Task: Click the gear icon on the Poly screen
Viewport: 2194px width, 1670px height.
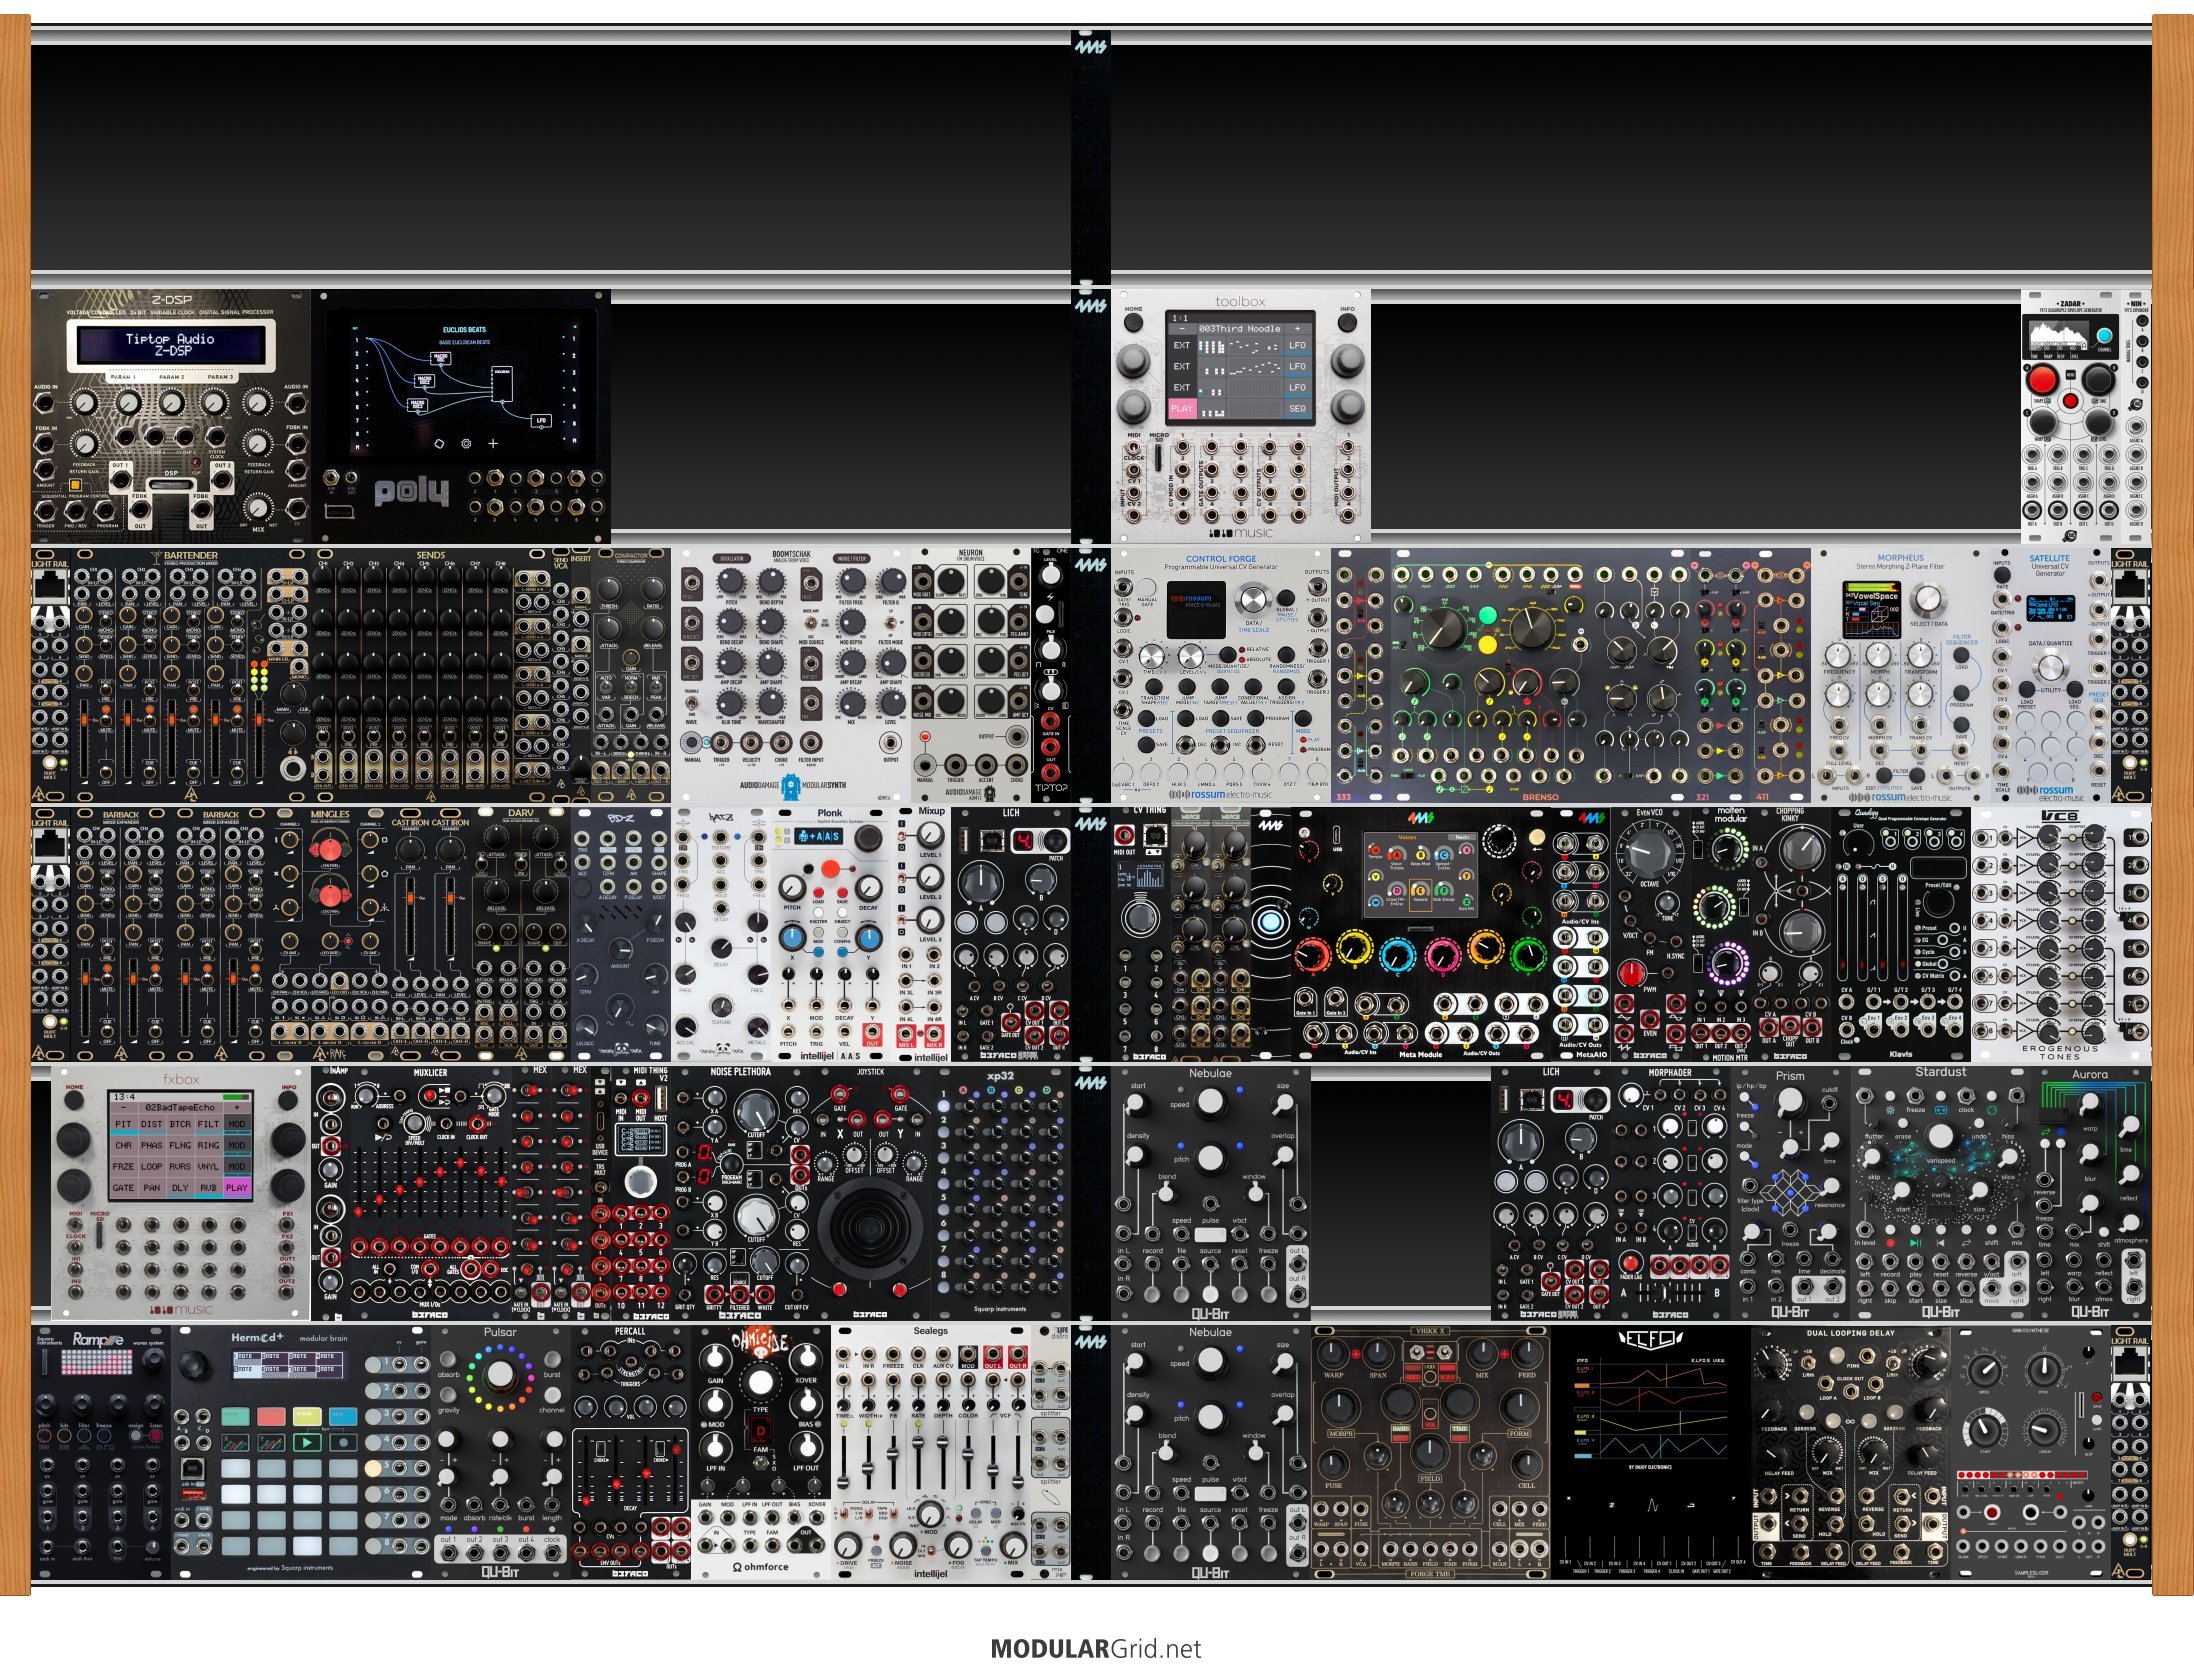Action: (465, 443)
